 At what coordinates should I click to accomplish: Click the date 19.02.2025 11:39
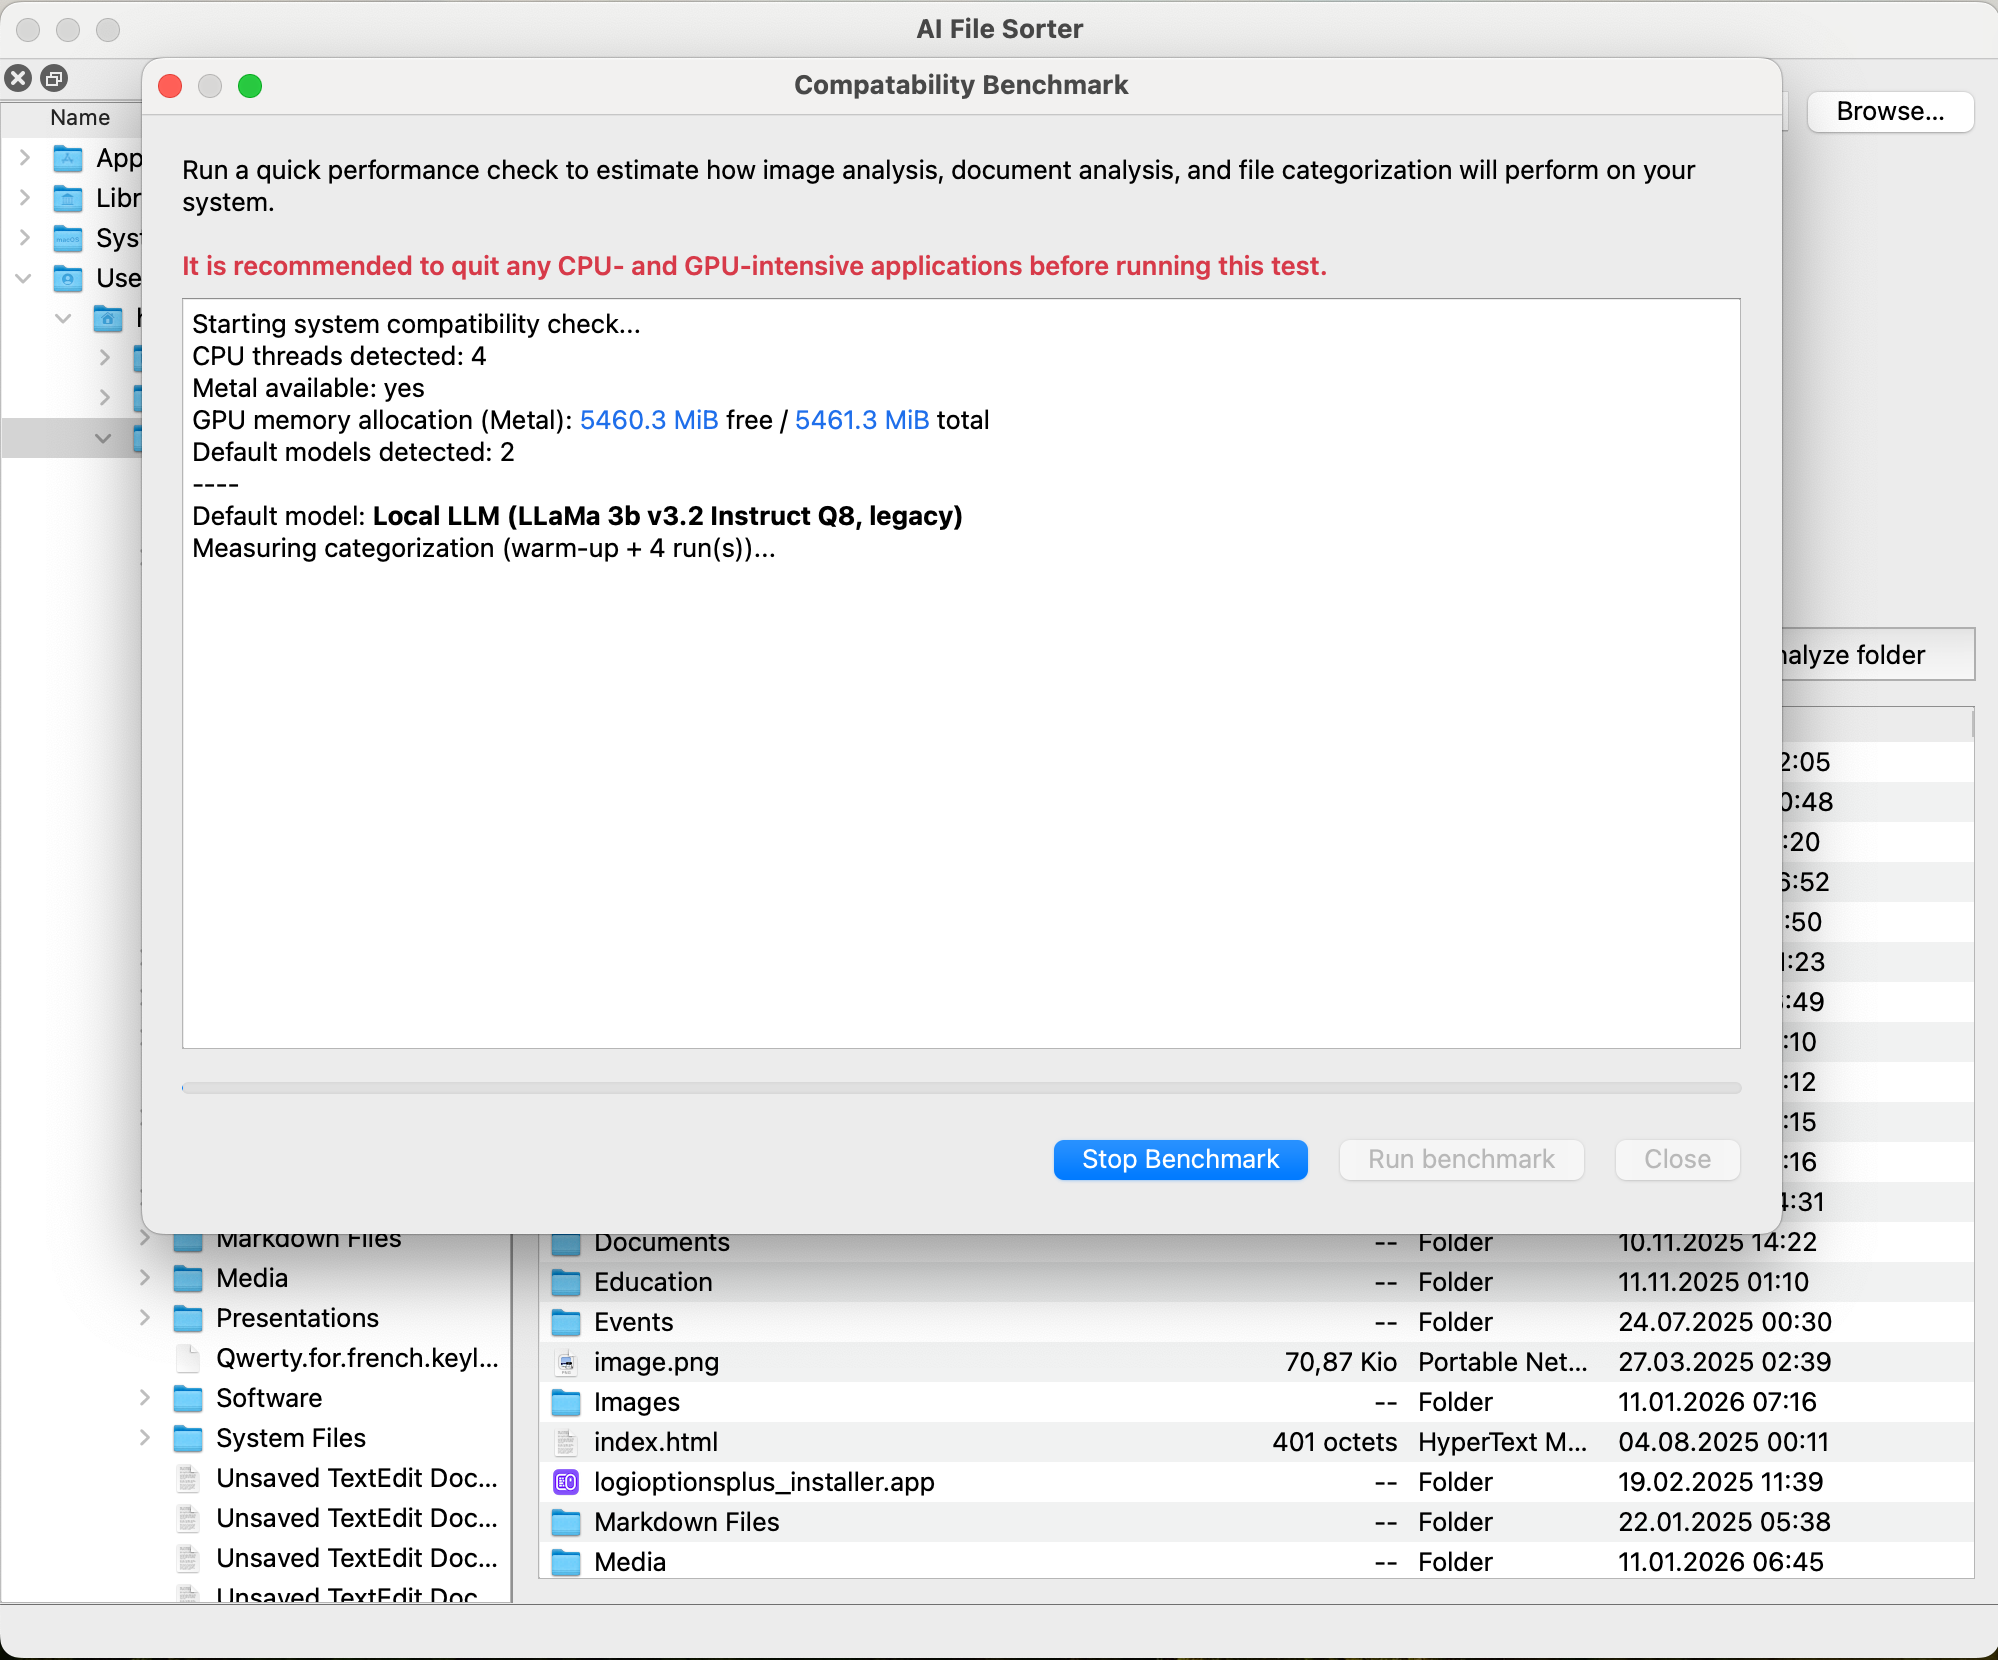coord(1721,1482)
